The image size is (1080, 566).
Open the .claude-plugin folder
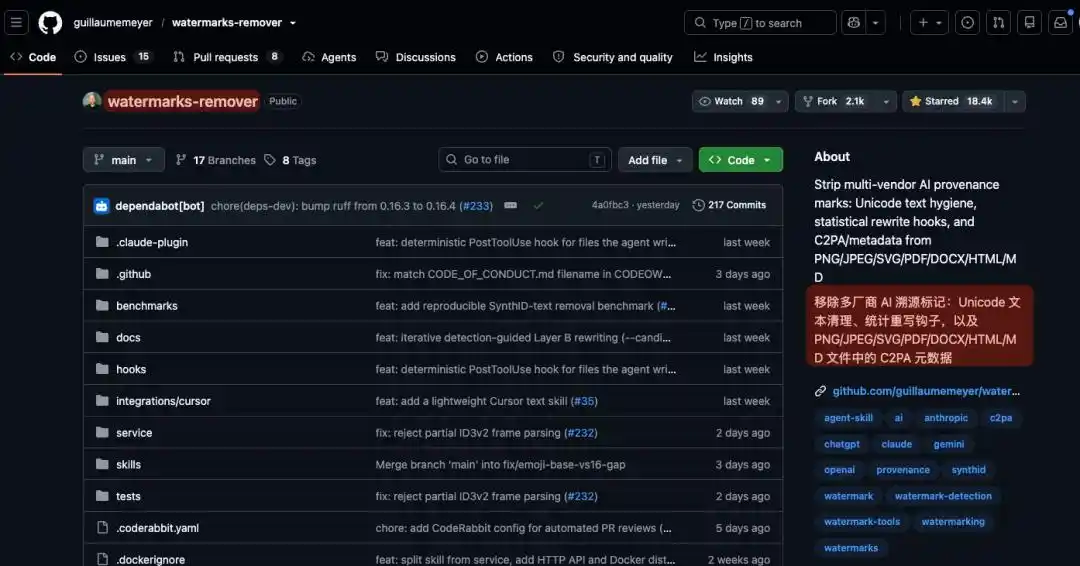pyautogui.click(x=152, y=242)
